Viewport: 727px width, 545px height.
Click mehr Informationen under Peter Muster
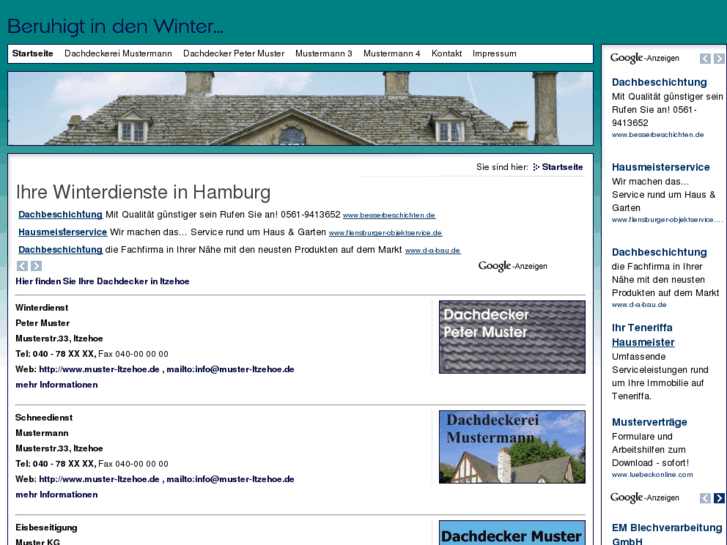tap(57, 385)
